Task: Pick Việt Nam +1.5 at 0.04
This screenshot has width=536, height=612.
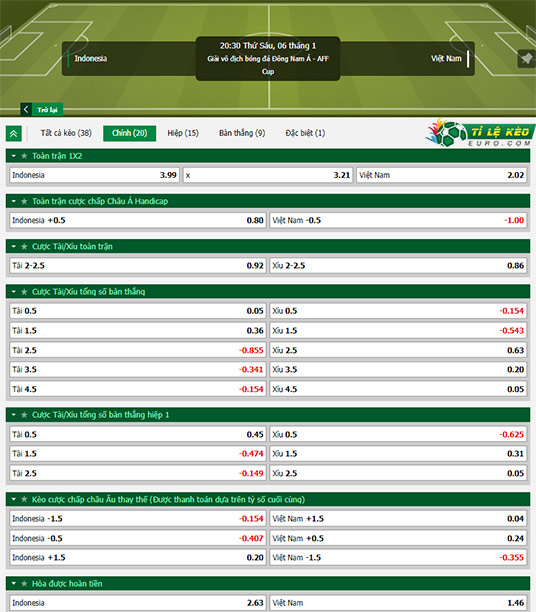Action: point(398,519)
